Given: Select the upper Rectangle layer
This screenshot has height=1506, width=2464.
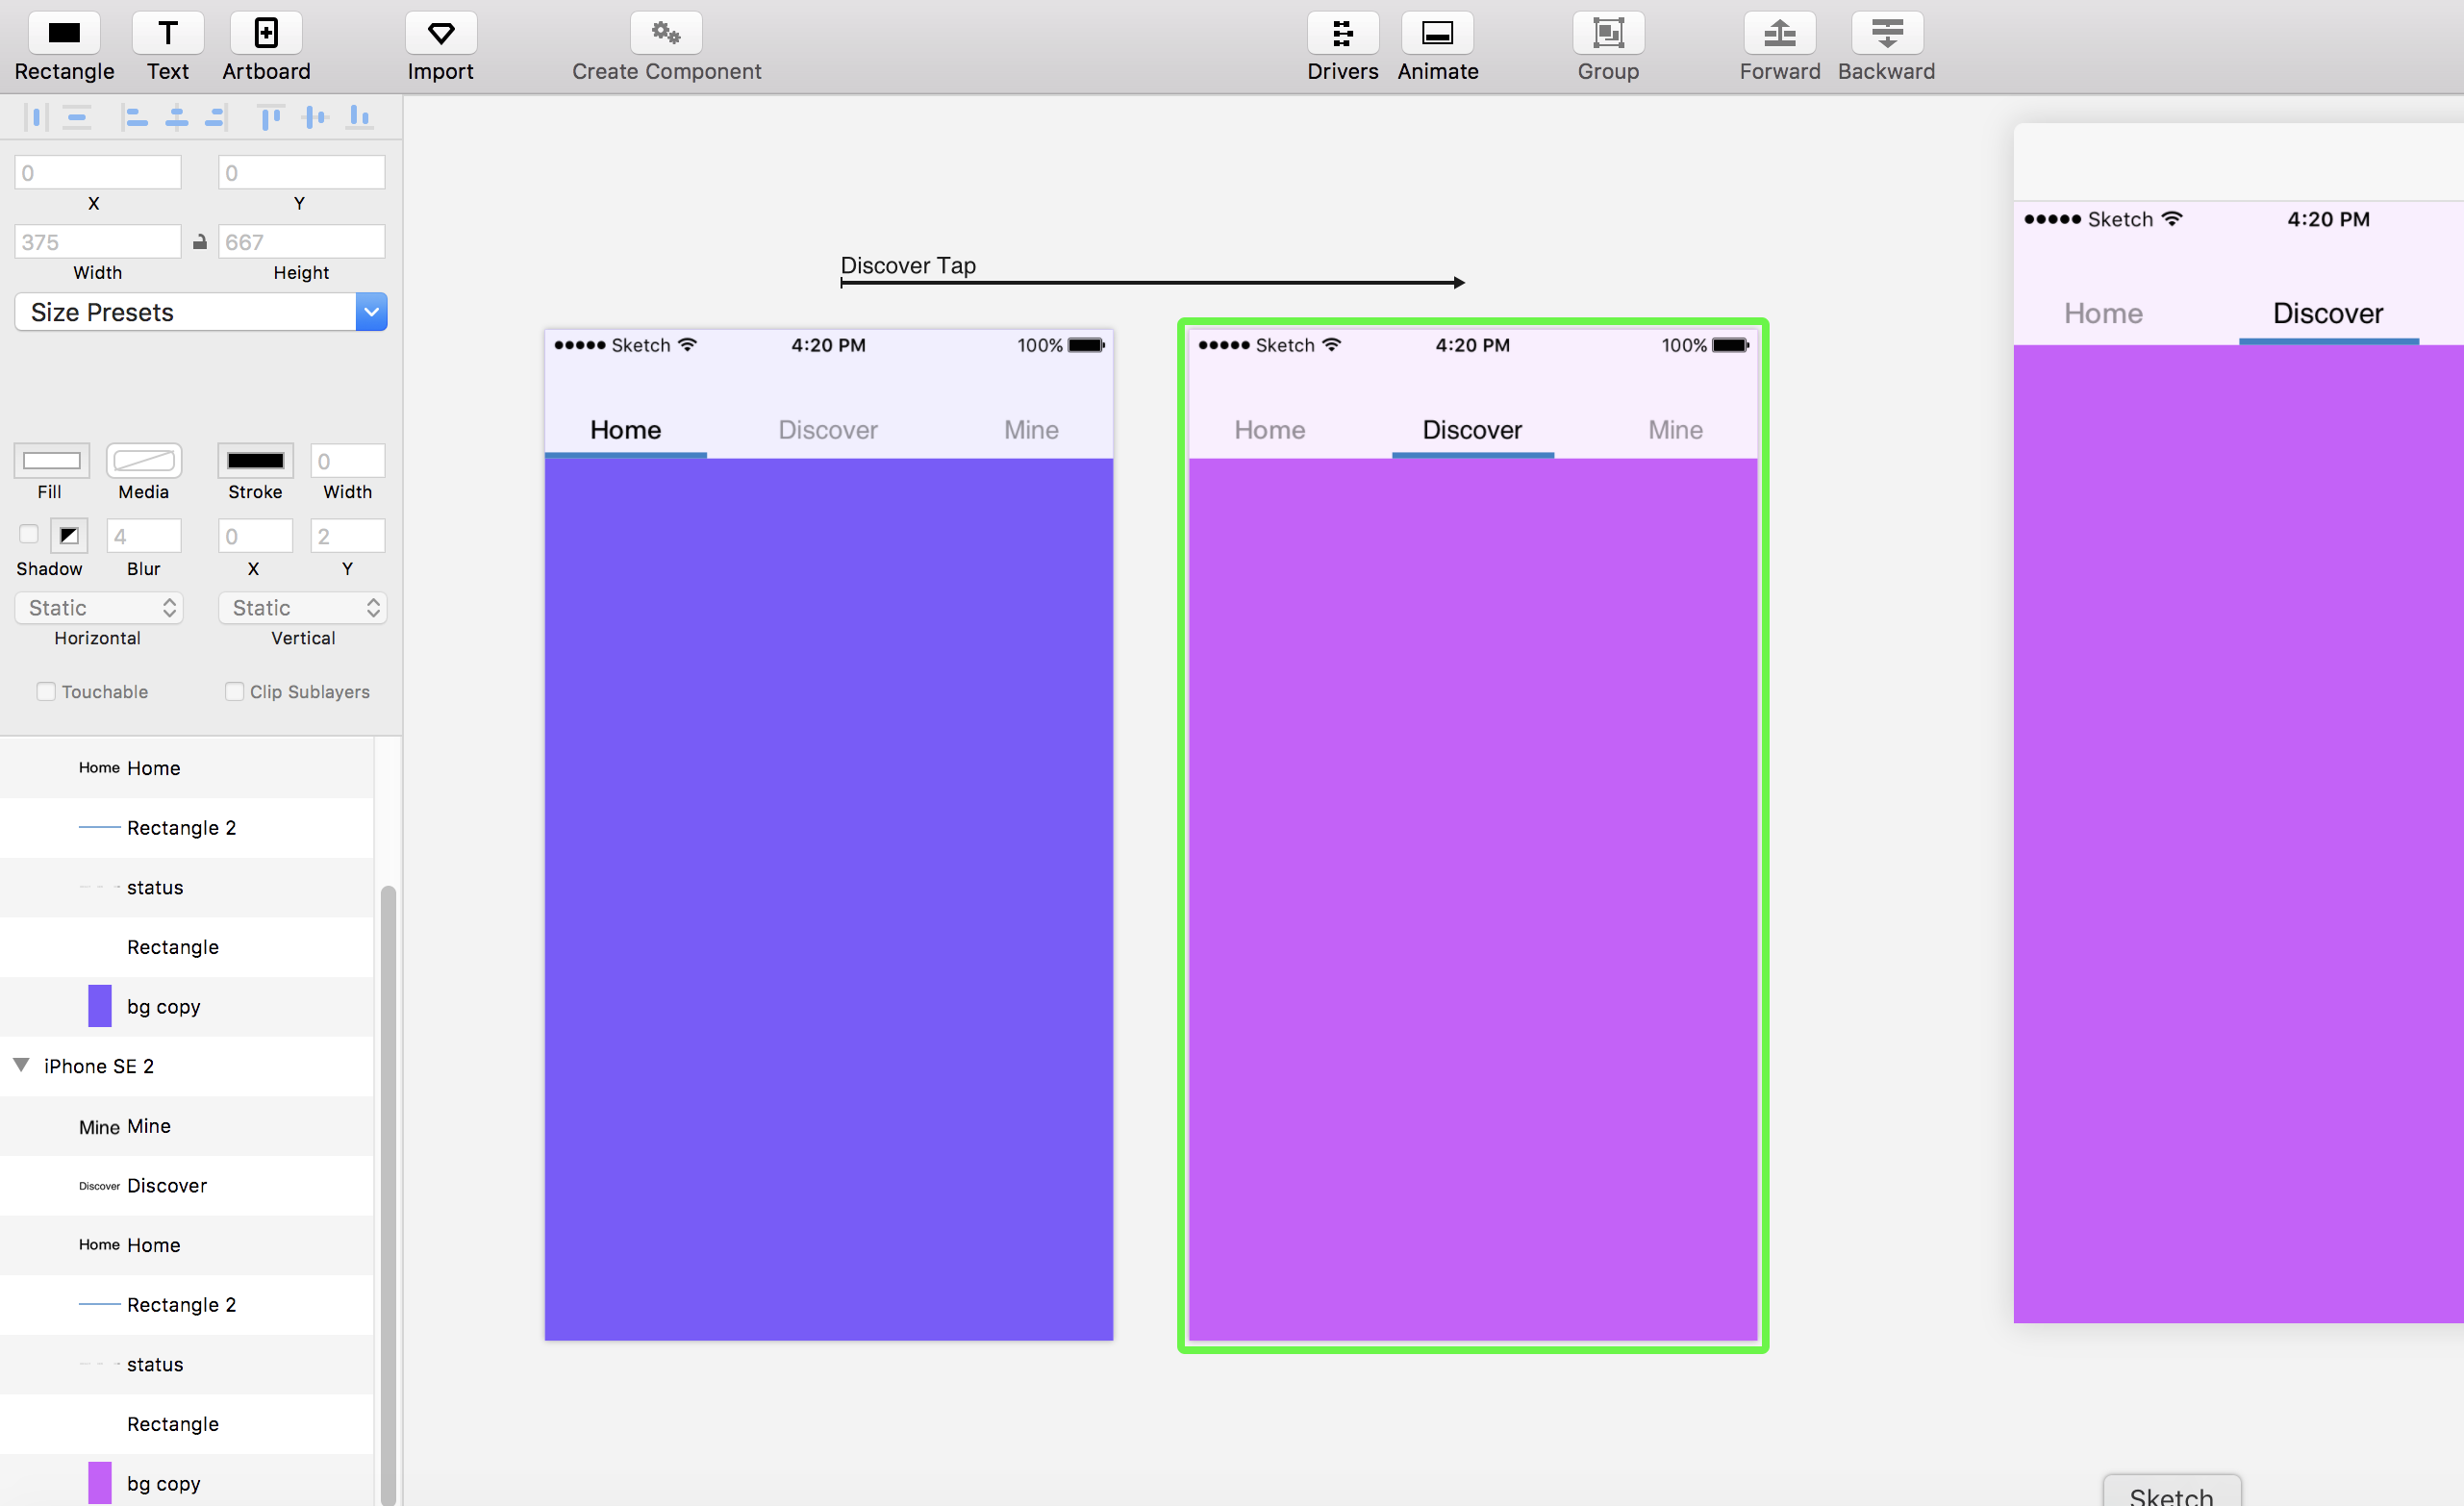Looking at the screenshot, I should click(x=187, y=947).
